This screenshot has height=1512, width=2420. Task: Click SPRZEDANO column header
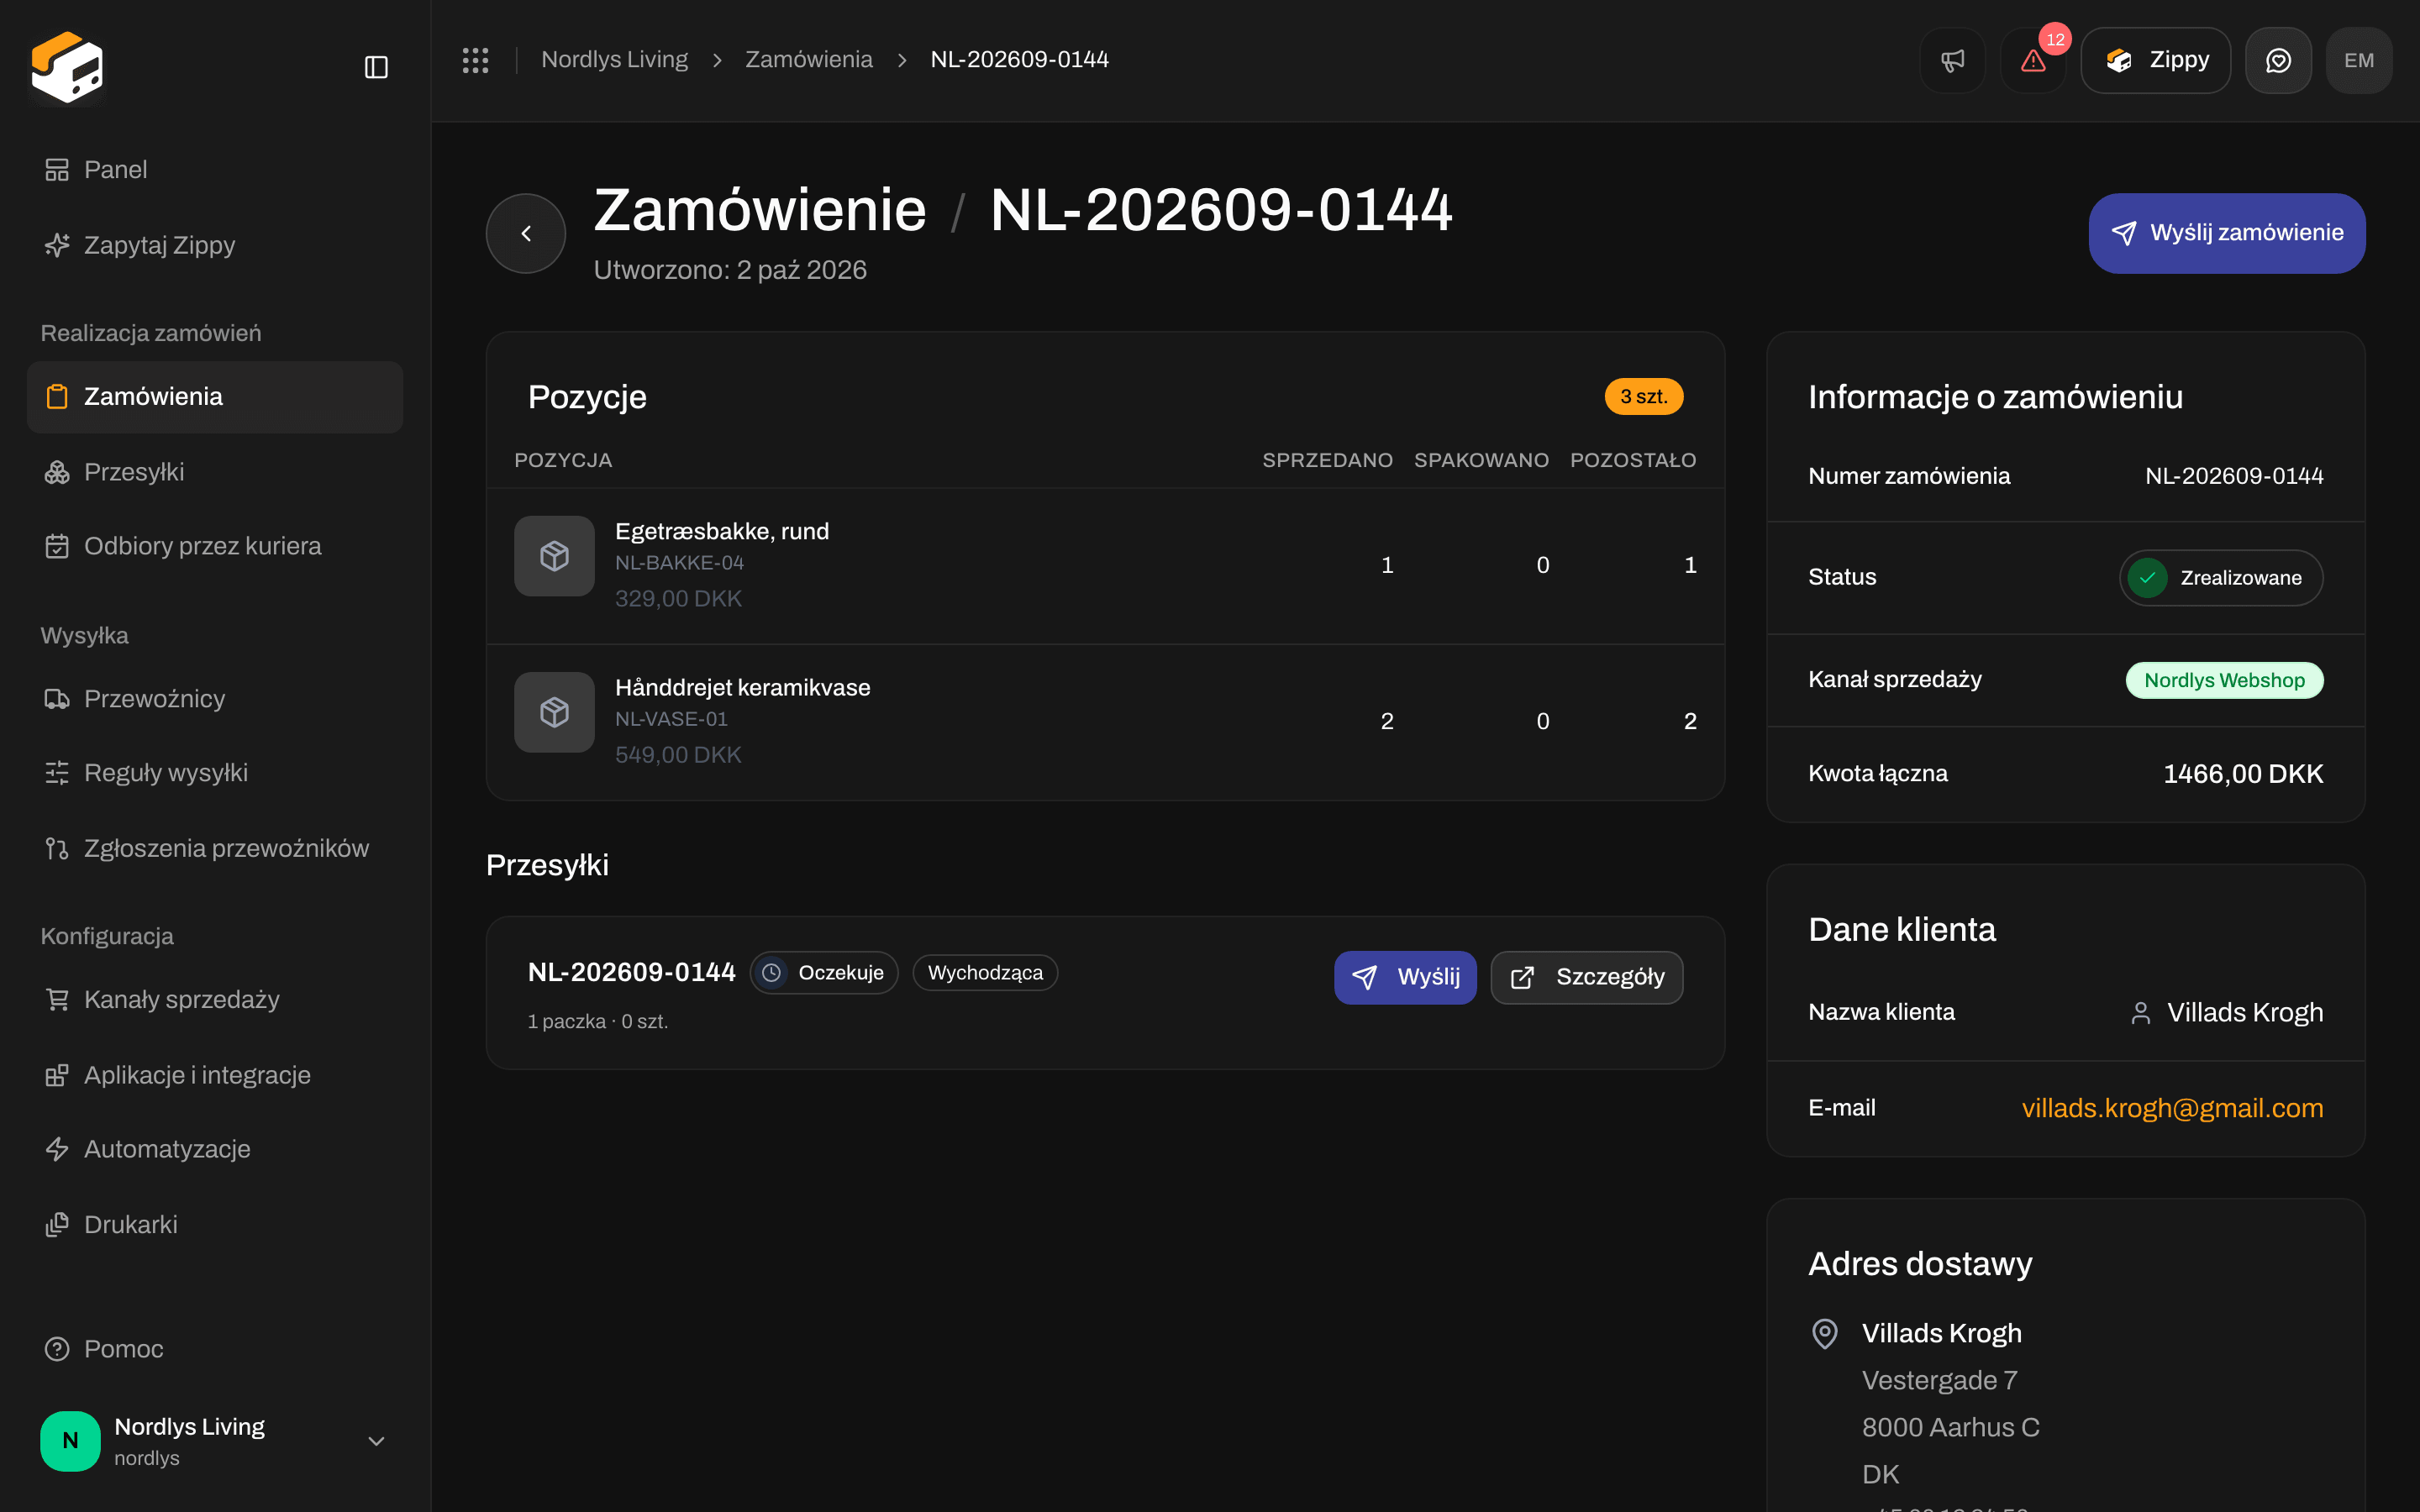pyautogui.click(x=1327, y=461)
